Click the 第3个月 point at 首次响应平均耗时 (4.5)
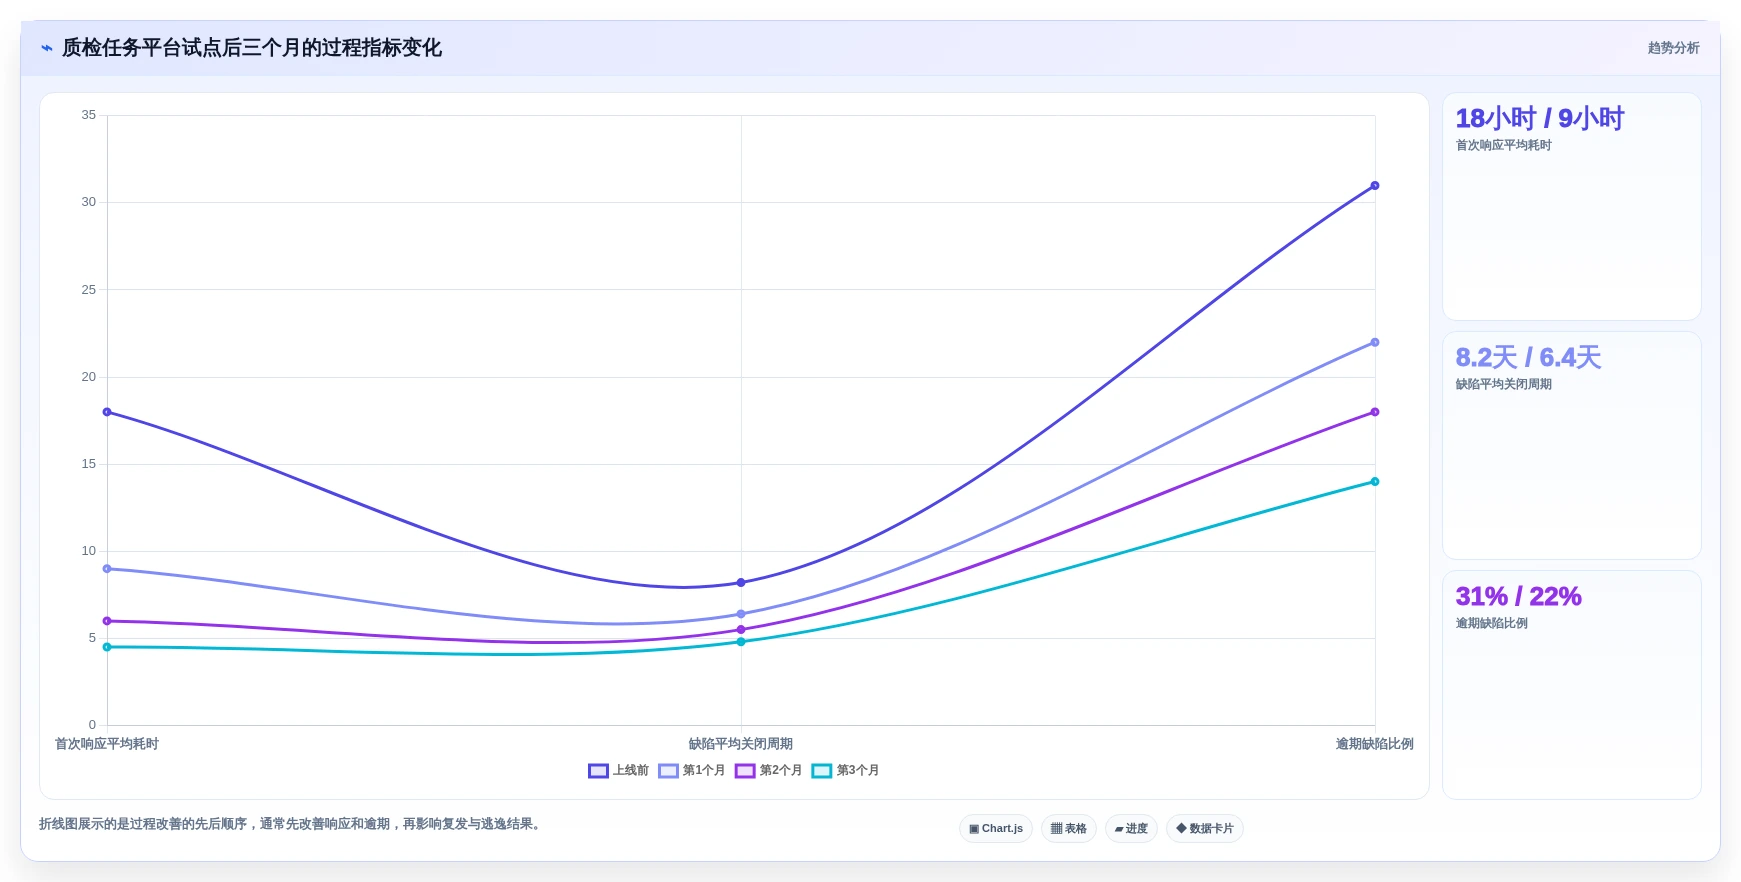 tap(107, 647)
